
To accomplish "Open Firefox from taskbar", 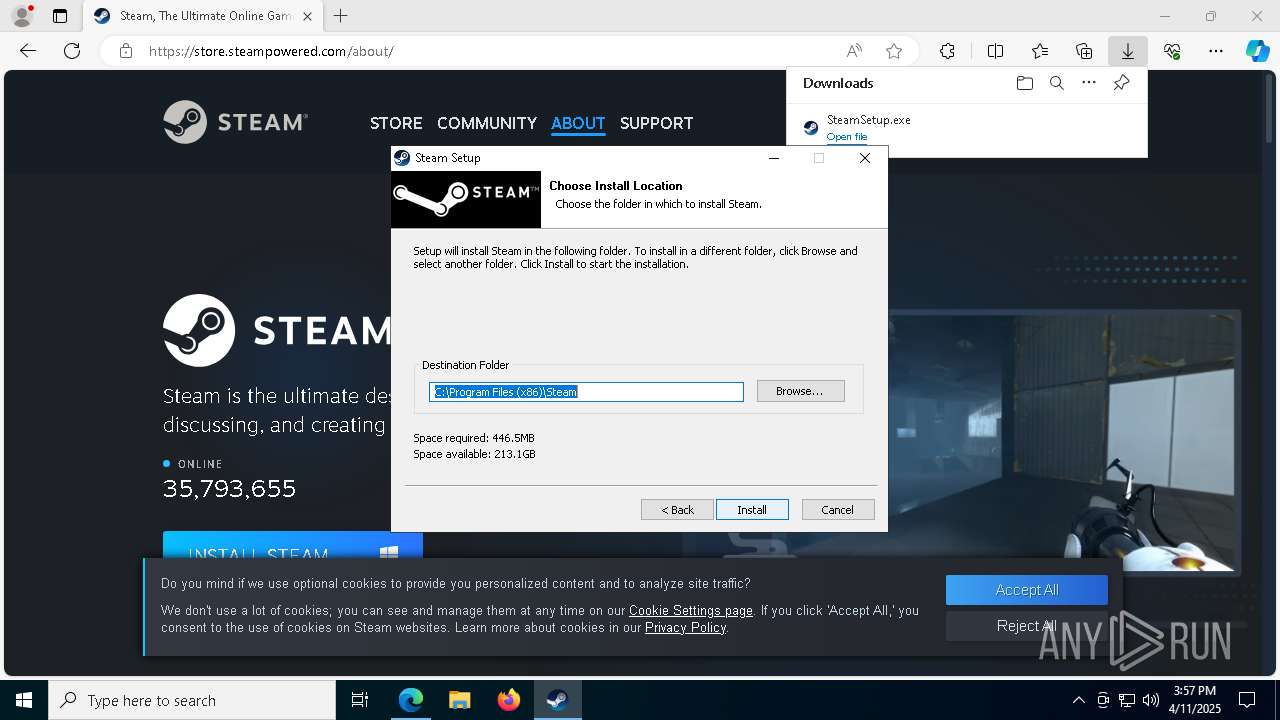I will 509,700.
